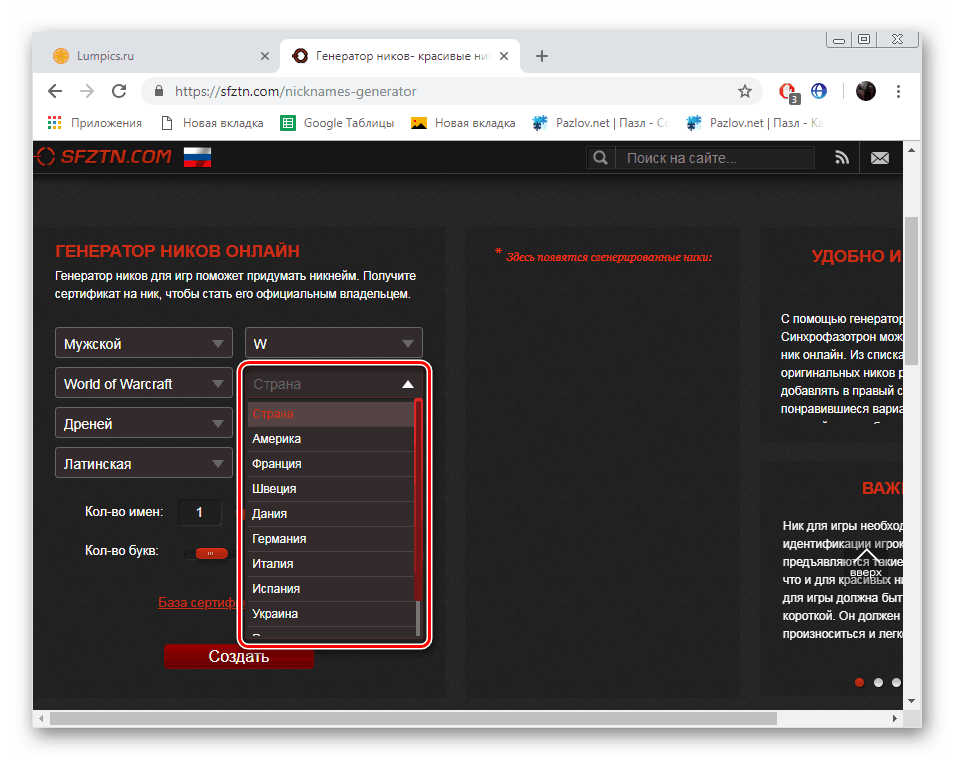This screenshot has height=760, width=954.
Task: Open the Дреней race dropdown
Action: (x=144, y=424)
